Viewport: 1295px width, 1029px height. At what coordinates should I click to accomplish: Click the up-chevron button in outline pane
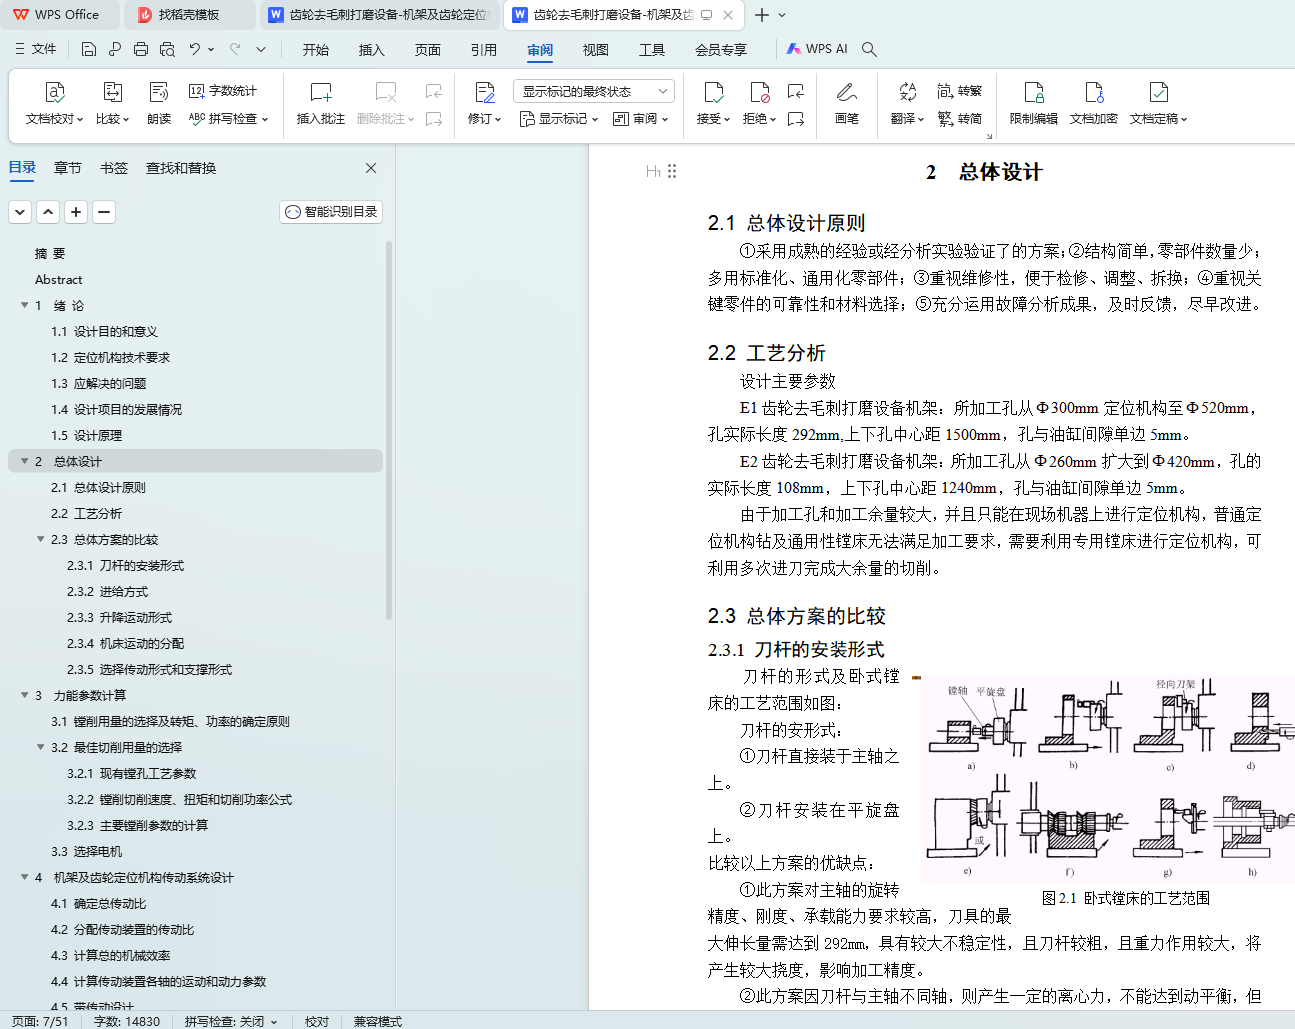pos(48,212)
